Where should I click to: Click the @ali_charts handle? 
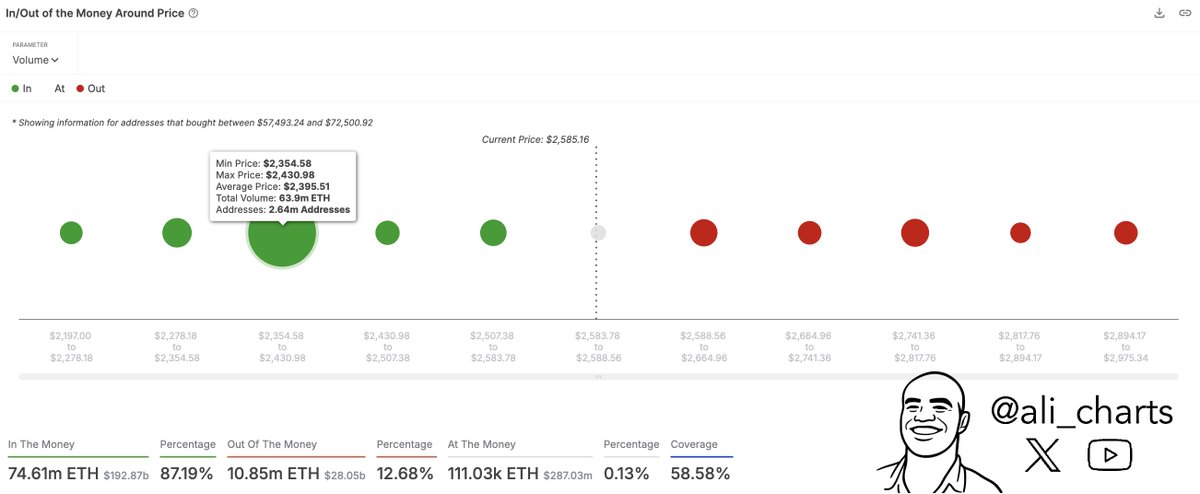[x=1080, y=411]
